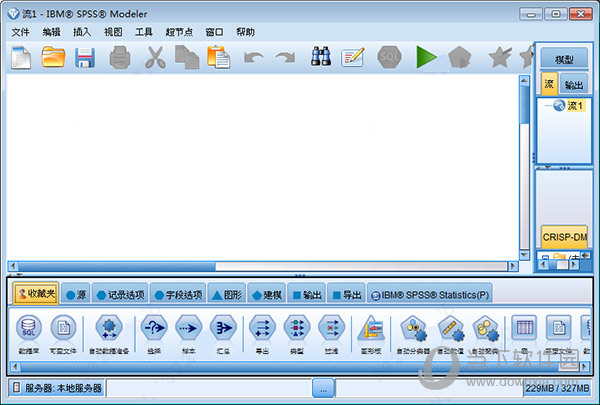Click the canvas vertical scrollbar down arrow

524,255
